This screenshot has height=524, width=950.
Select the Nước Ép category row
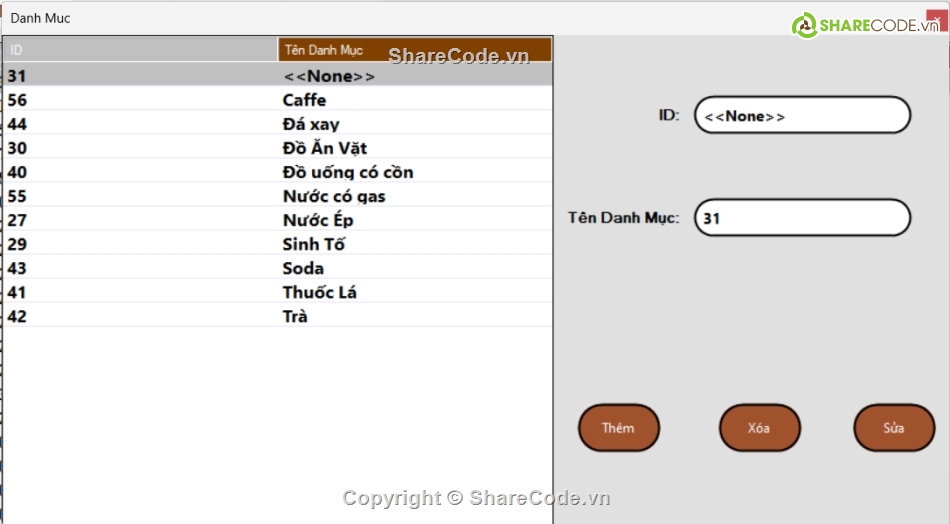coord(277,220)
